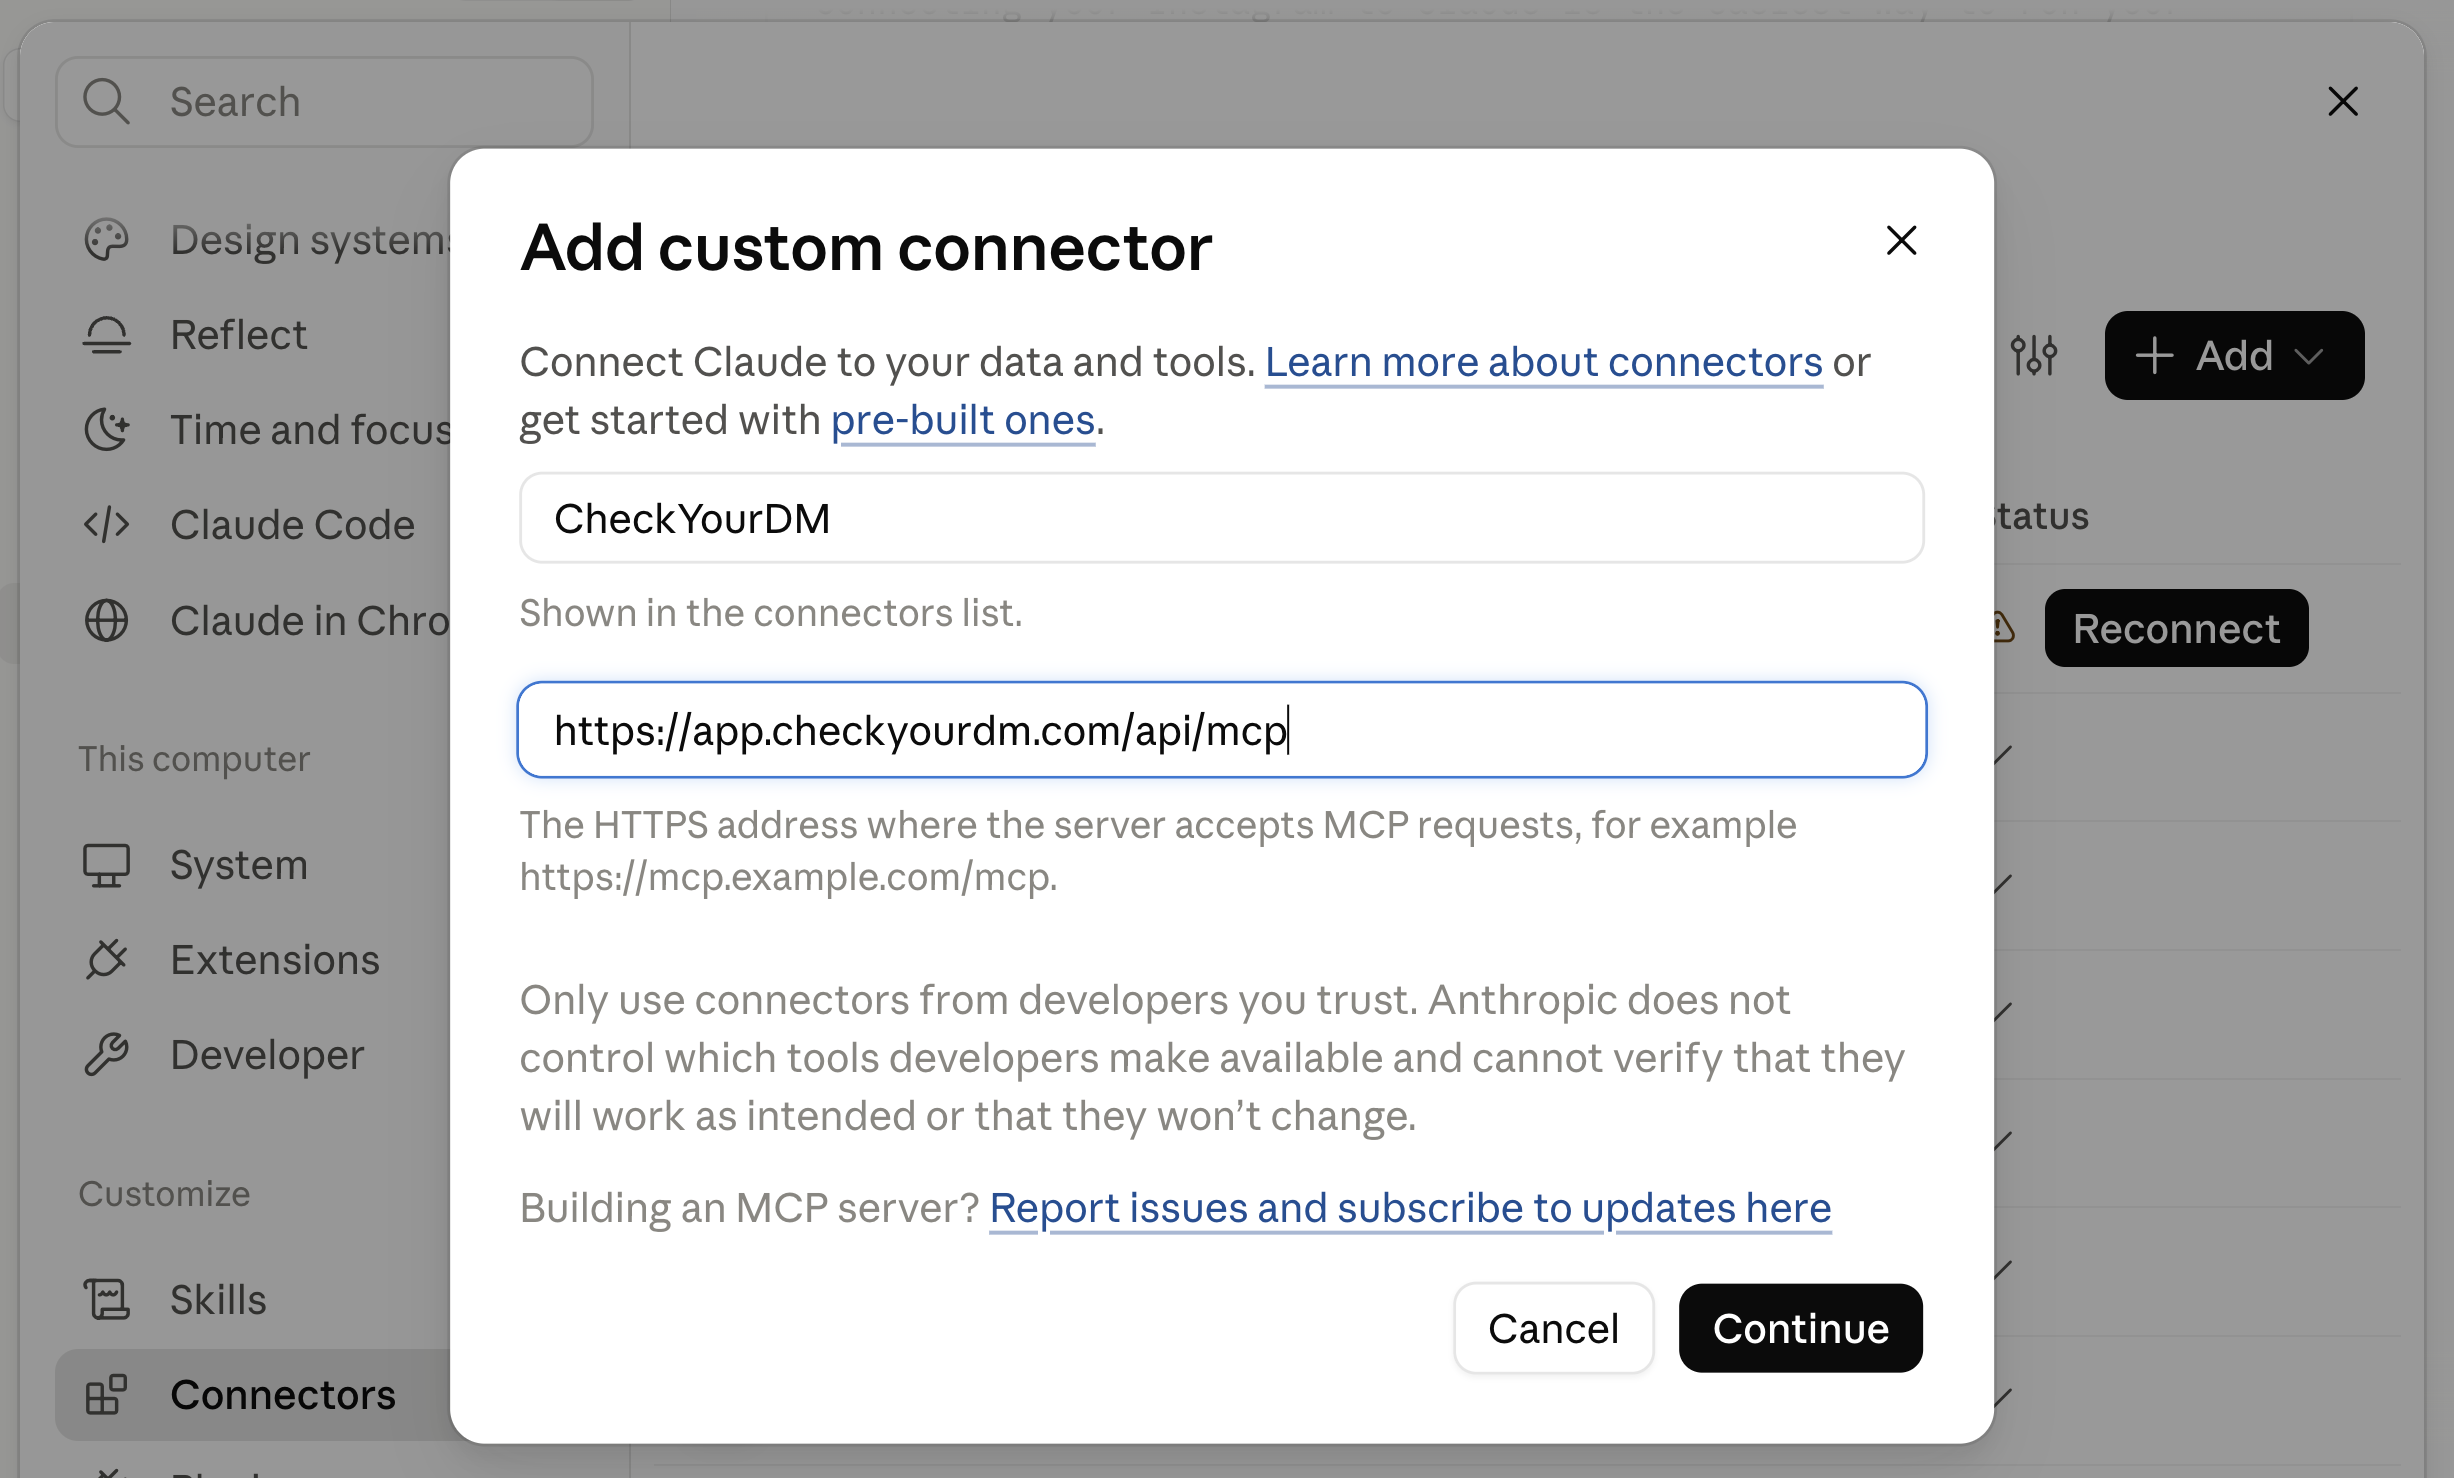This screenshot has width=2454, height=1478.
Task: Click the Cancel button
Action: coord(1553,1328)
